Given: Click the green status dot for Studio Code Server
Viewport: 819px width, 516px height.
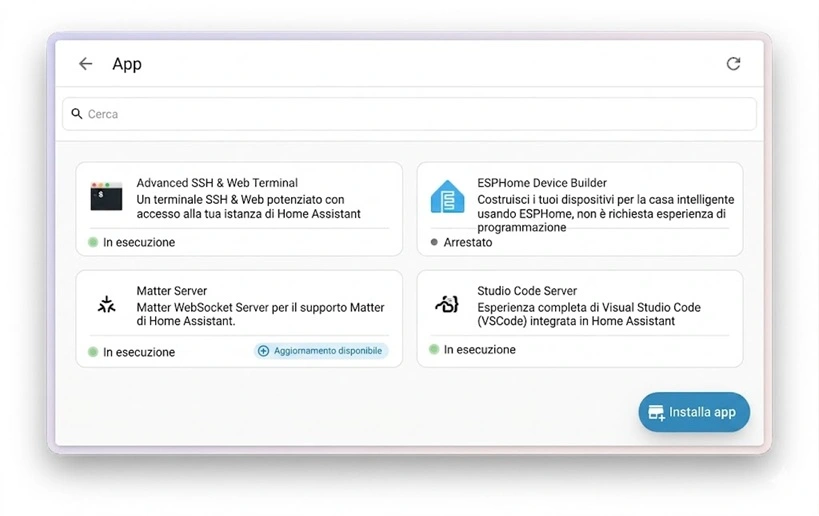Looking at the screenshot, I should point(434,349).
